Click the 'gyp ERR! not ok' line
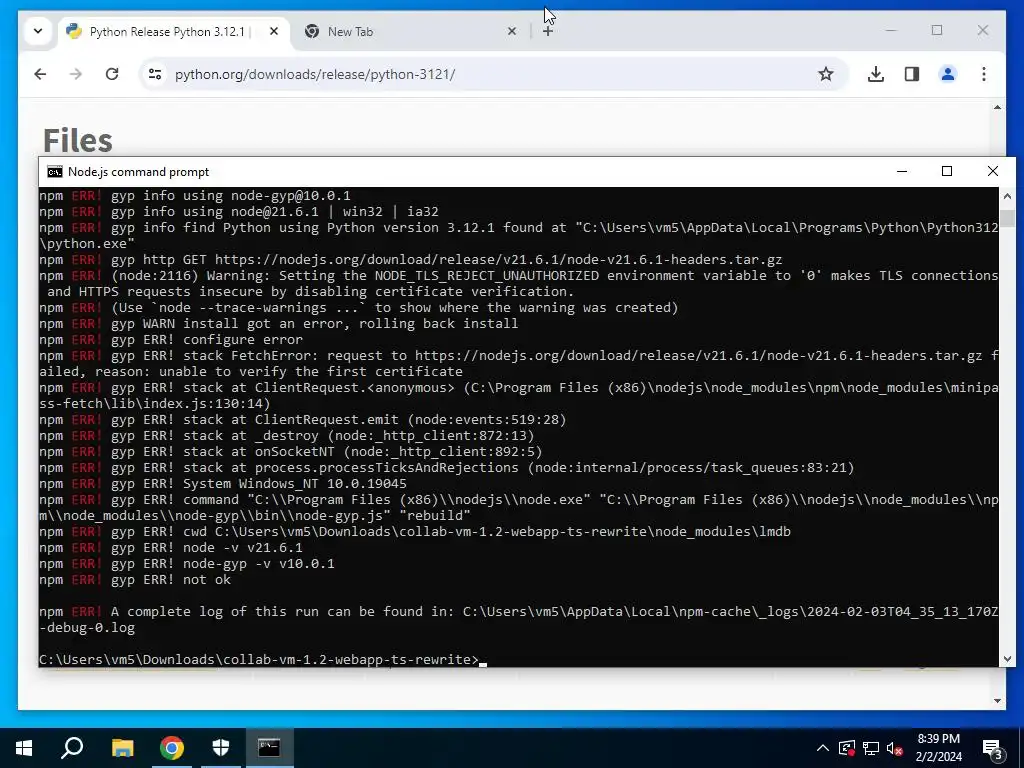Viewport: 1024px width, 768px height. (135, 580)
